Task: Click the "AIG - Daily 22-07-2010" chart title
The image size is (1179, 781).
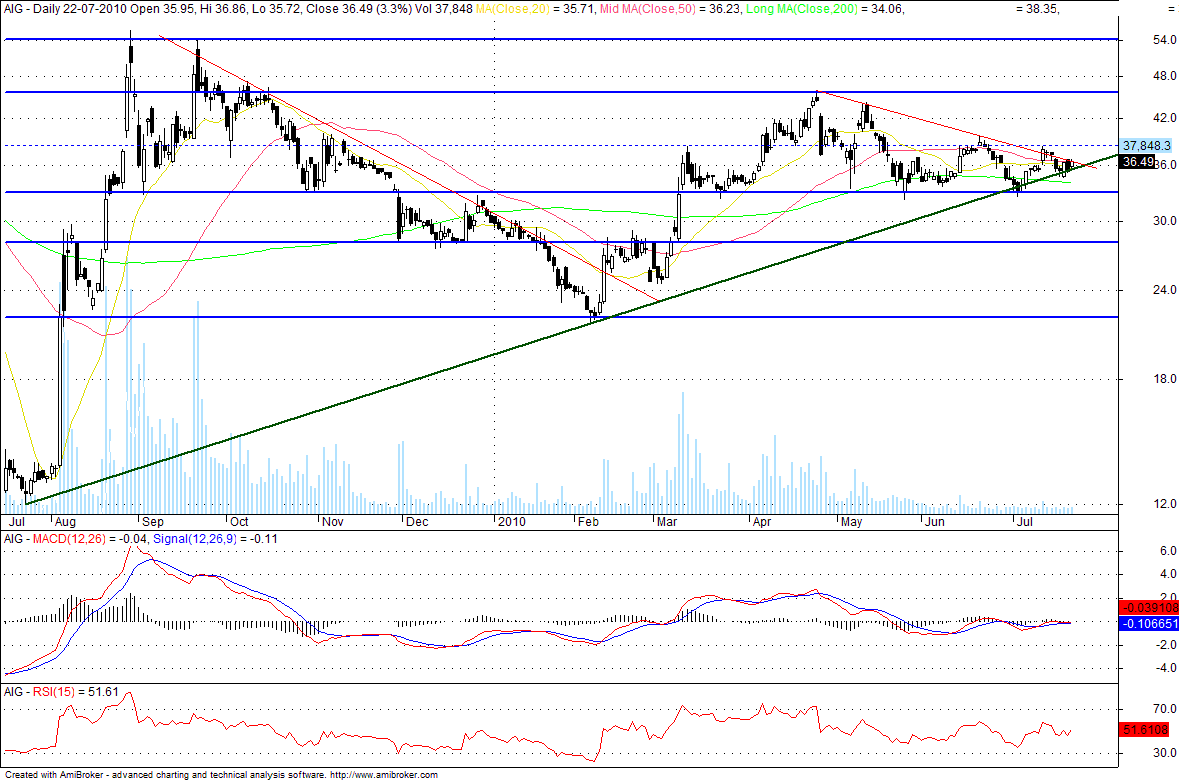Action: 65,9
